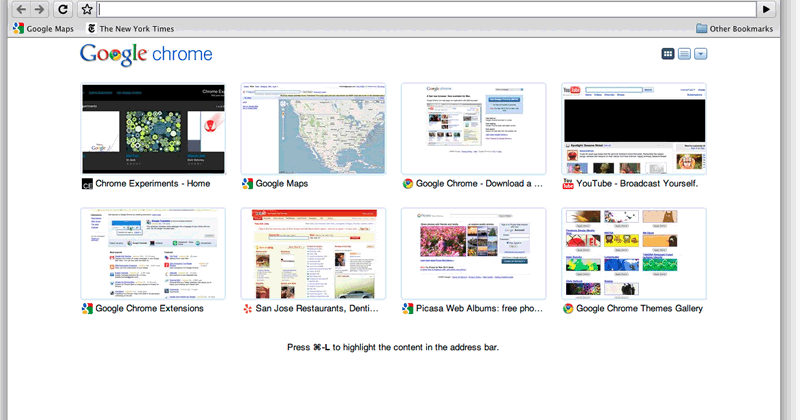Open the Google Maps page thumbnail

pos(313,129)
